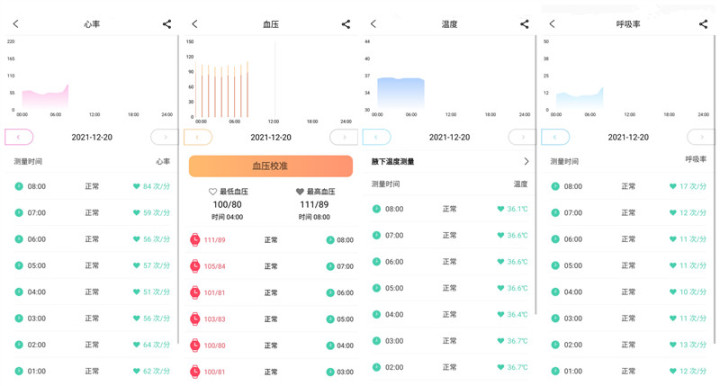
Task: Click 心率 column header in the list
Action: pos(163,161)
